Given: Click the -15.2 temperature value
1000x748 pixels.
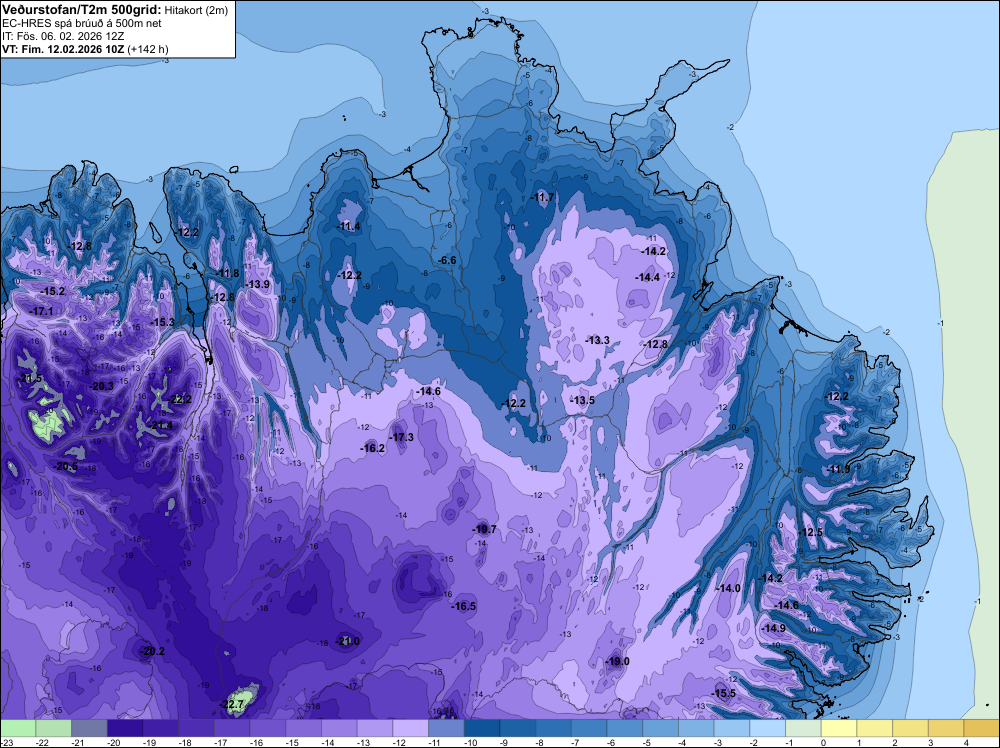Looking at the screenshot, I should (53, 291).
